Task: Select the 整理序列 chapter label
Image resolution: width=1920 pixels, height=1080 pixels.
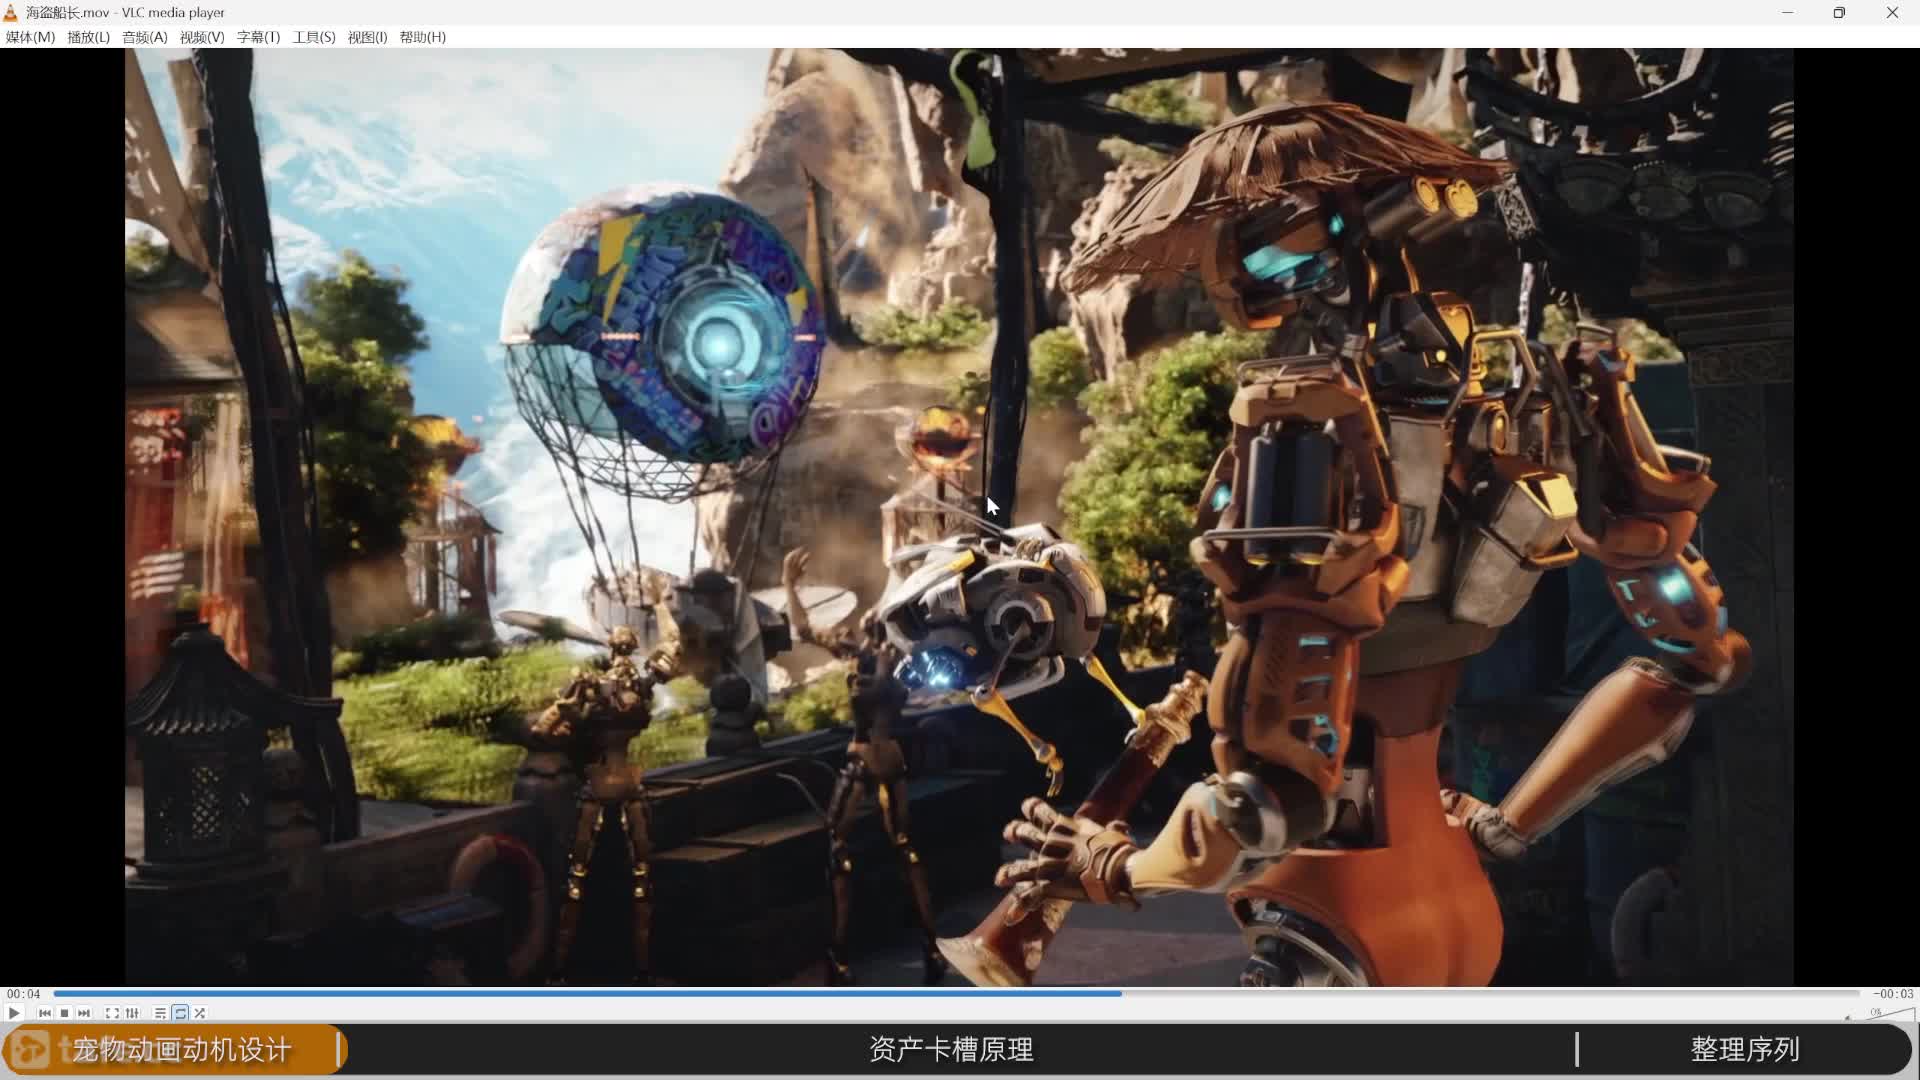Action: coord(1745,1050)
